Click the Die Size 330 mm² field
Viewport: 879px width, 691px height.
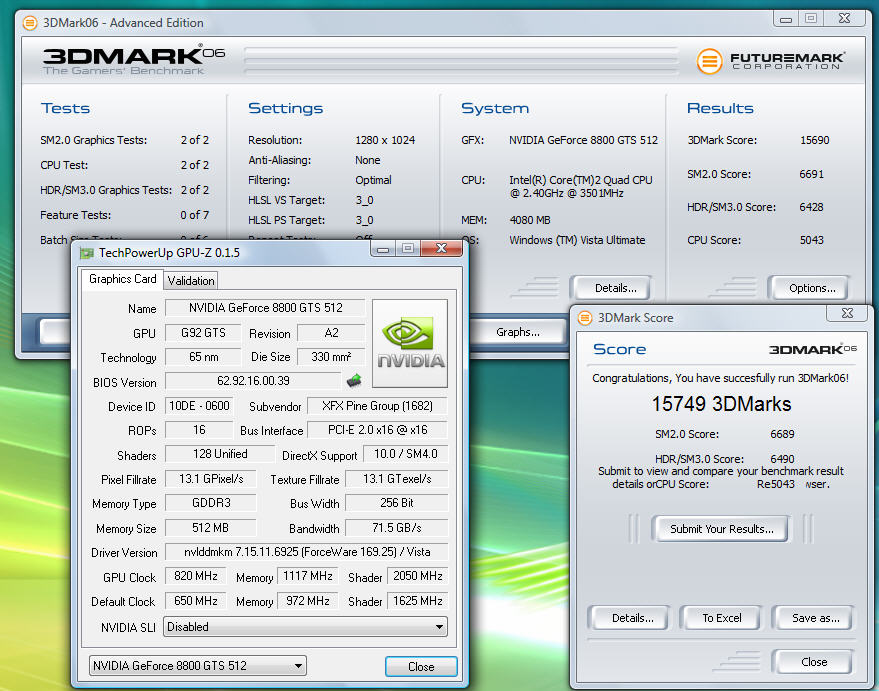(331, 356)
